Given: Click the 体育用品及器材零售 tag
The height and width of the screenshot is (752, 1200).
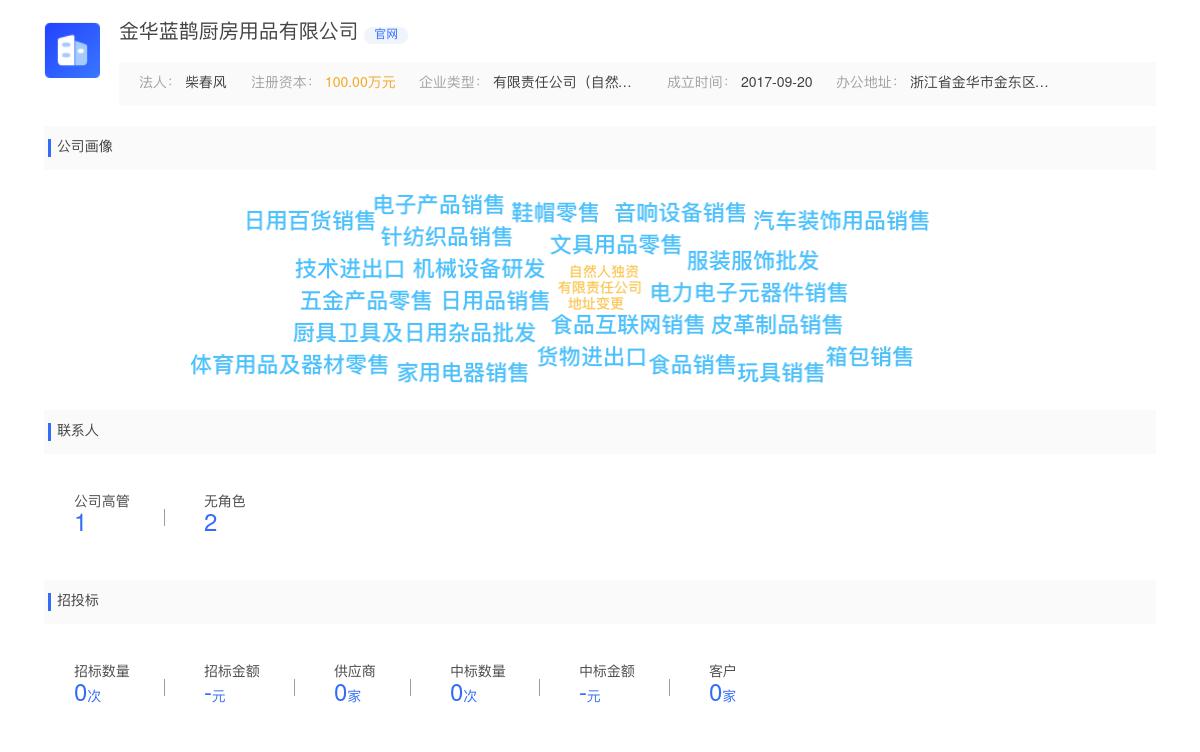Looking at the screenshot, I should coord(289,365).
